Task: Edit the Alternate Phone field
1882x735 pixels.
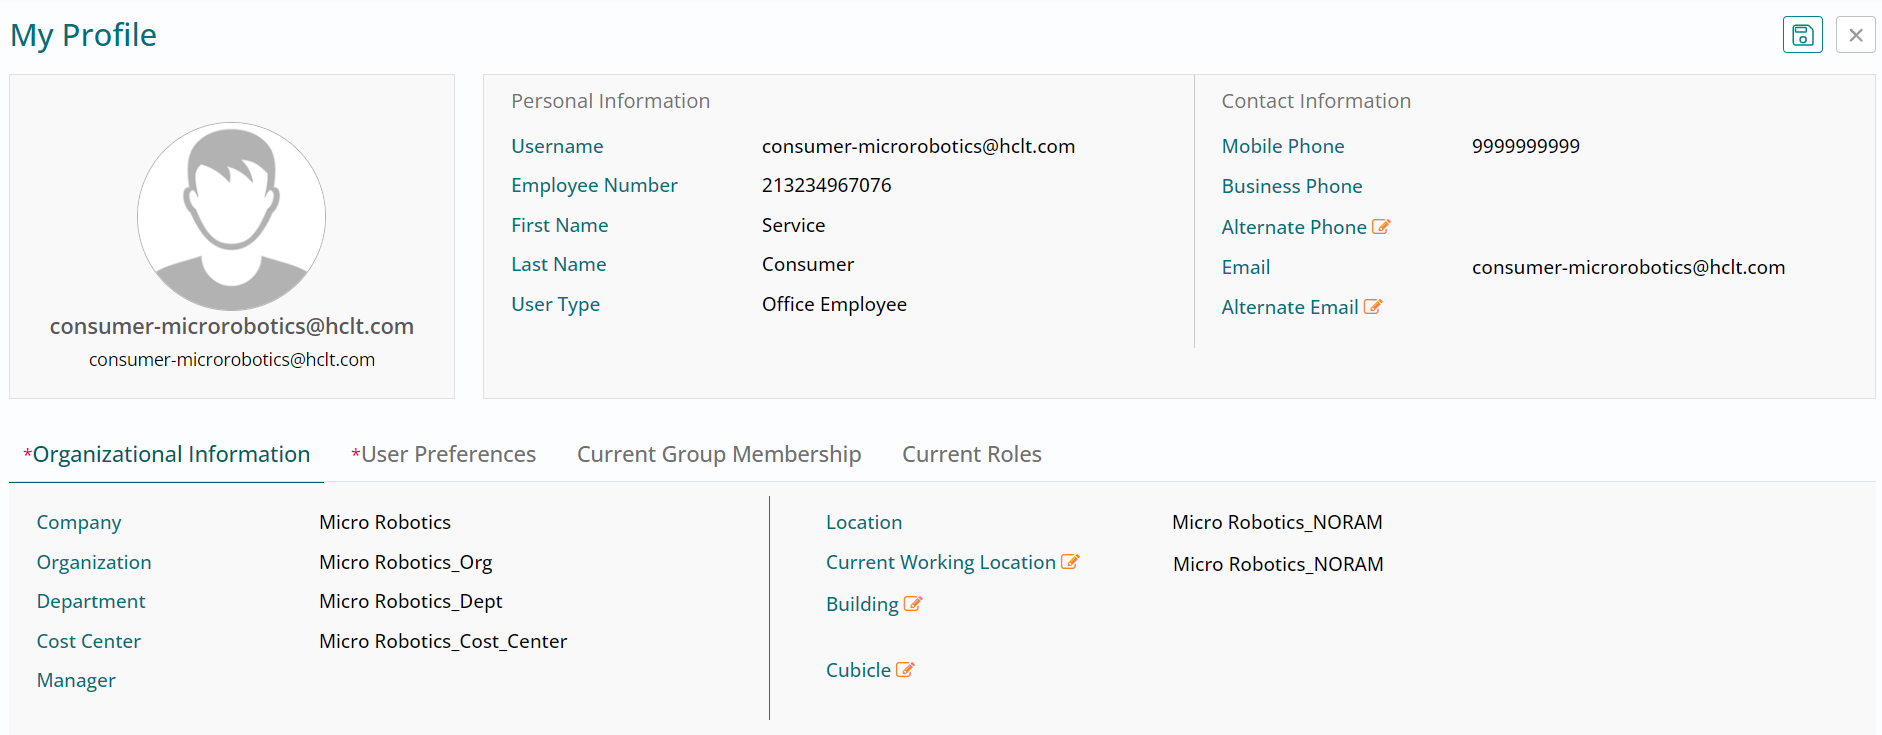Action: coord(1381,227)
